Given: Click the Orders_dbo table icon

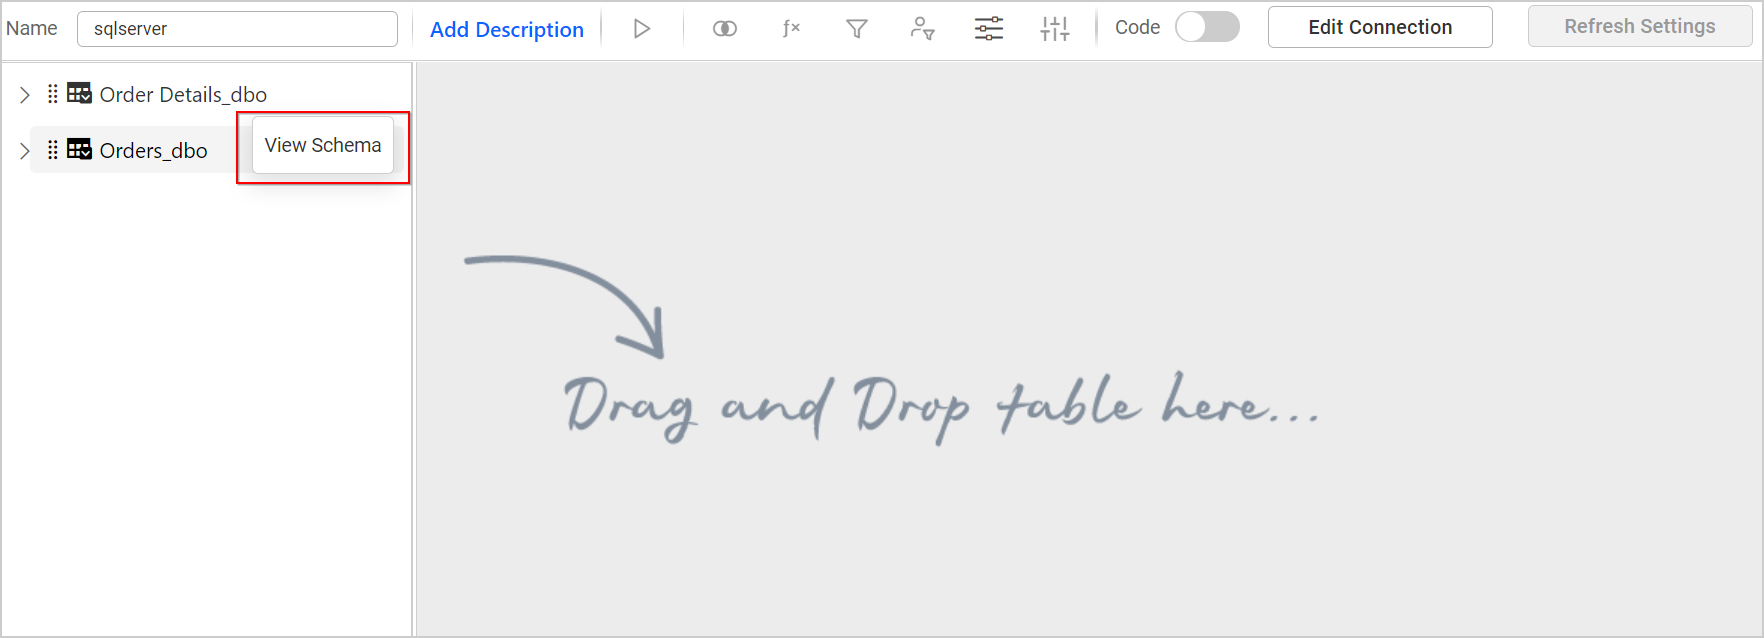Looking at the screenshot, I should [80, 149].
